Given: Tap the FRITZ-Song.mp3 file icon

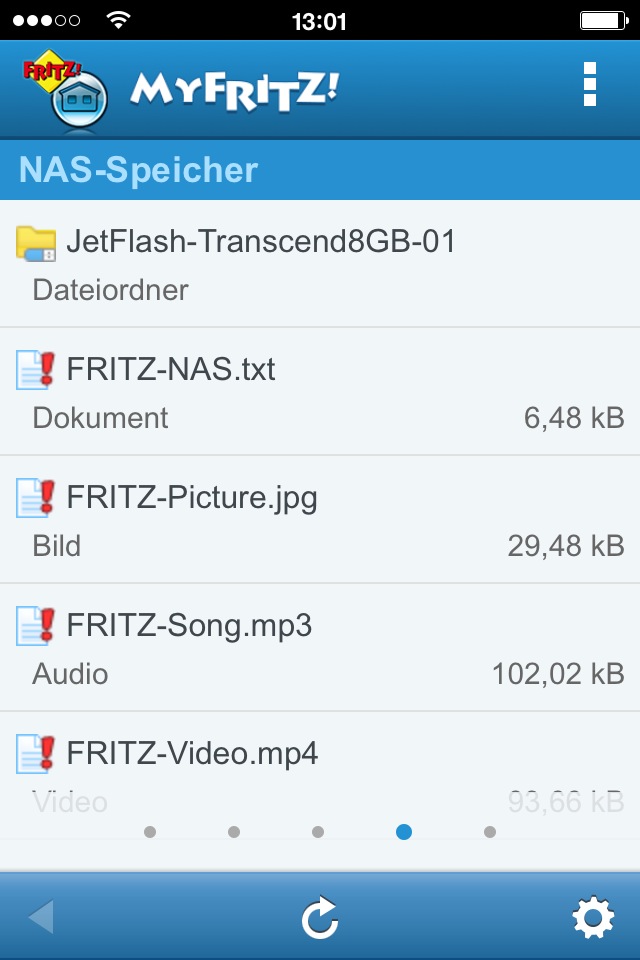Looking at the screenshot, I should 36,626.
